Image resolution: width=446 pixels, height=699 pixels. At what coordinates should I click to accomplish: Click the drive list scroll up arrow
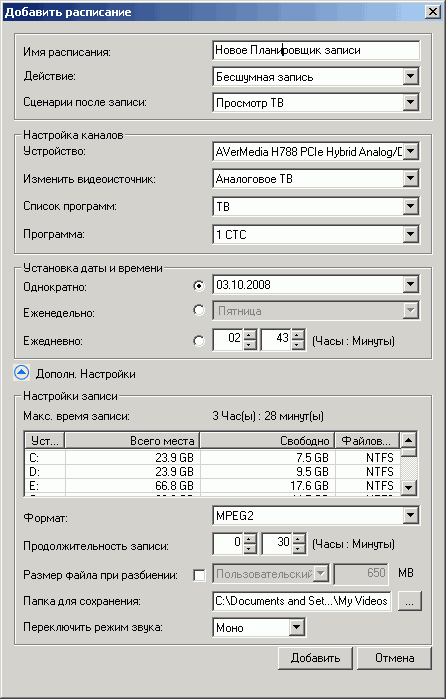[408, 440]
